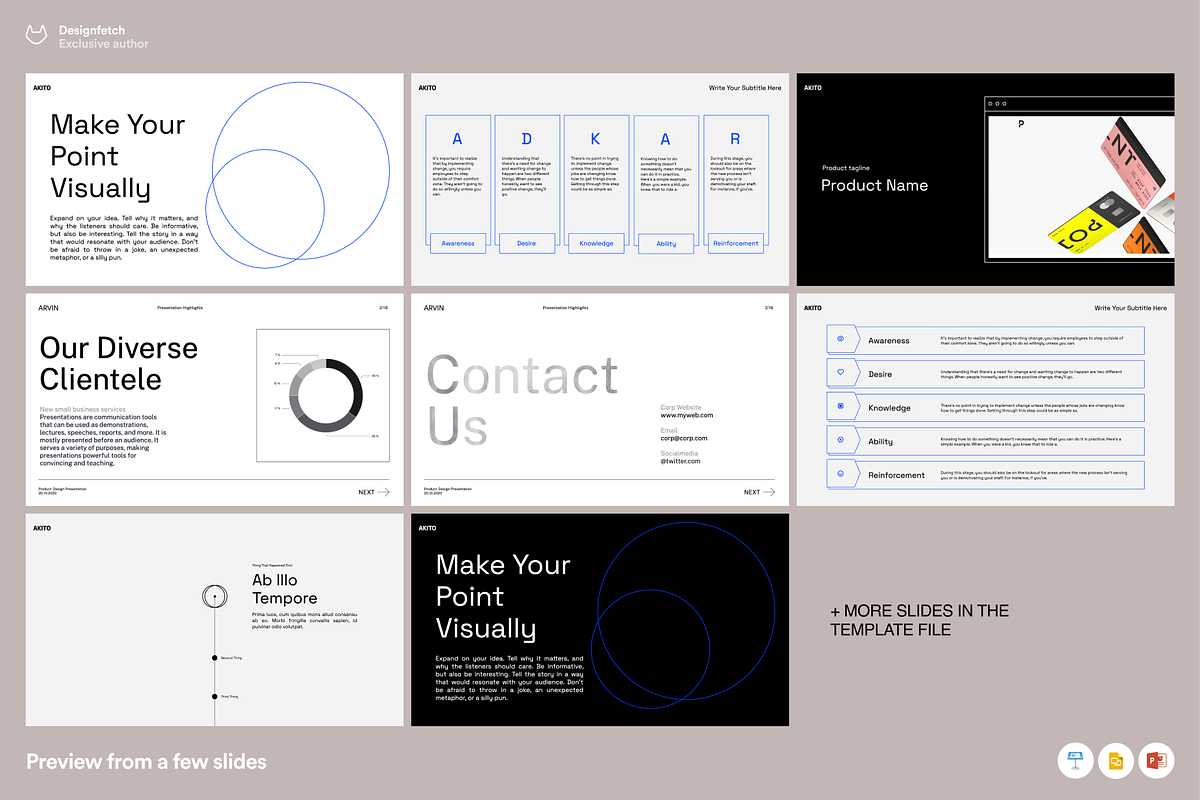Click the eye icon in the Awareness row
Viewport: 1200px width, 800px height.
click(x=840, y=340)
